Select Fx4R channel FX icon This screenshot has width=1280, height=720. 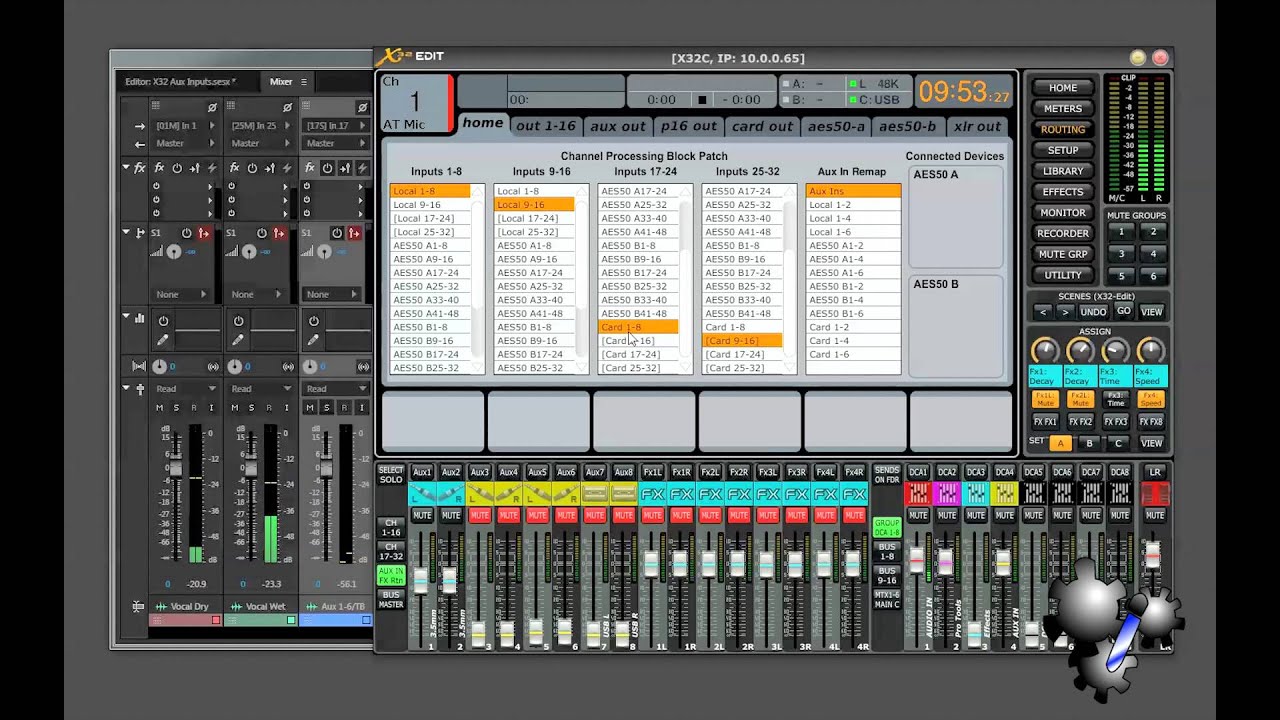click(854, 494)
